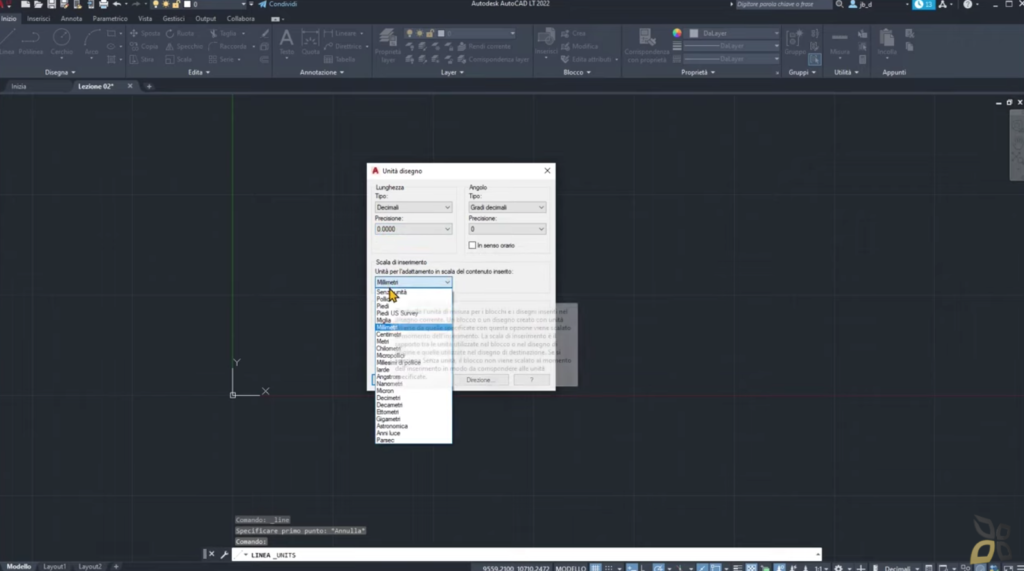Open Proprietà layer manager

388,46
